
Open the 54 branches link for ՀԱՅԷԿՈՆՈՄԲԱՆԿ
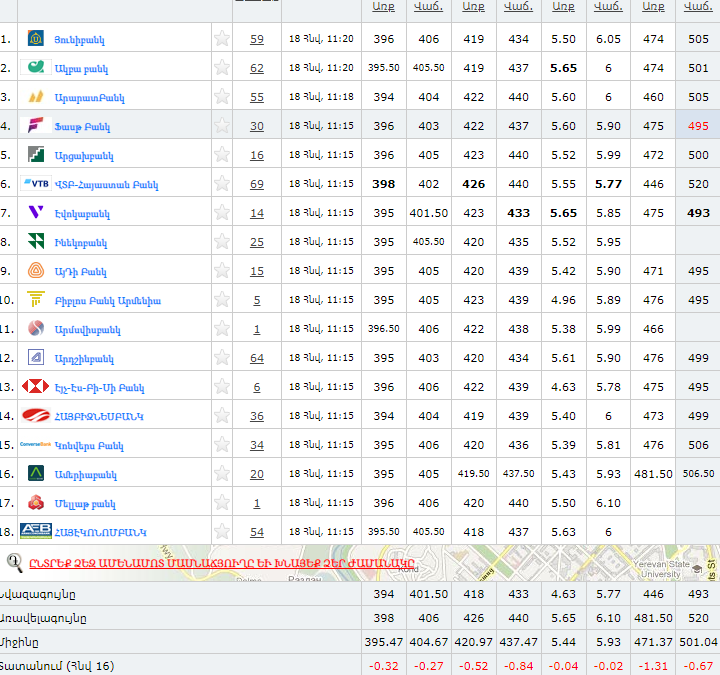(257, 532)
